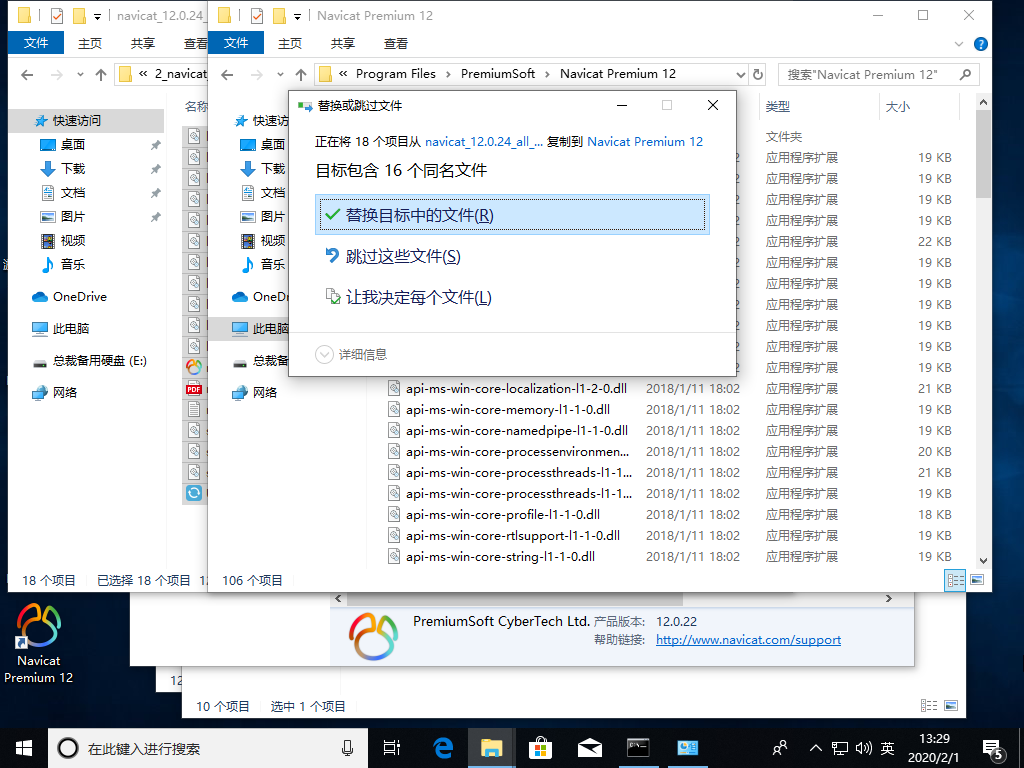Click File Explorer taskbar icon
The image size is (1024, 768).
pyautogui.click(x=492, y=748)
